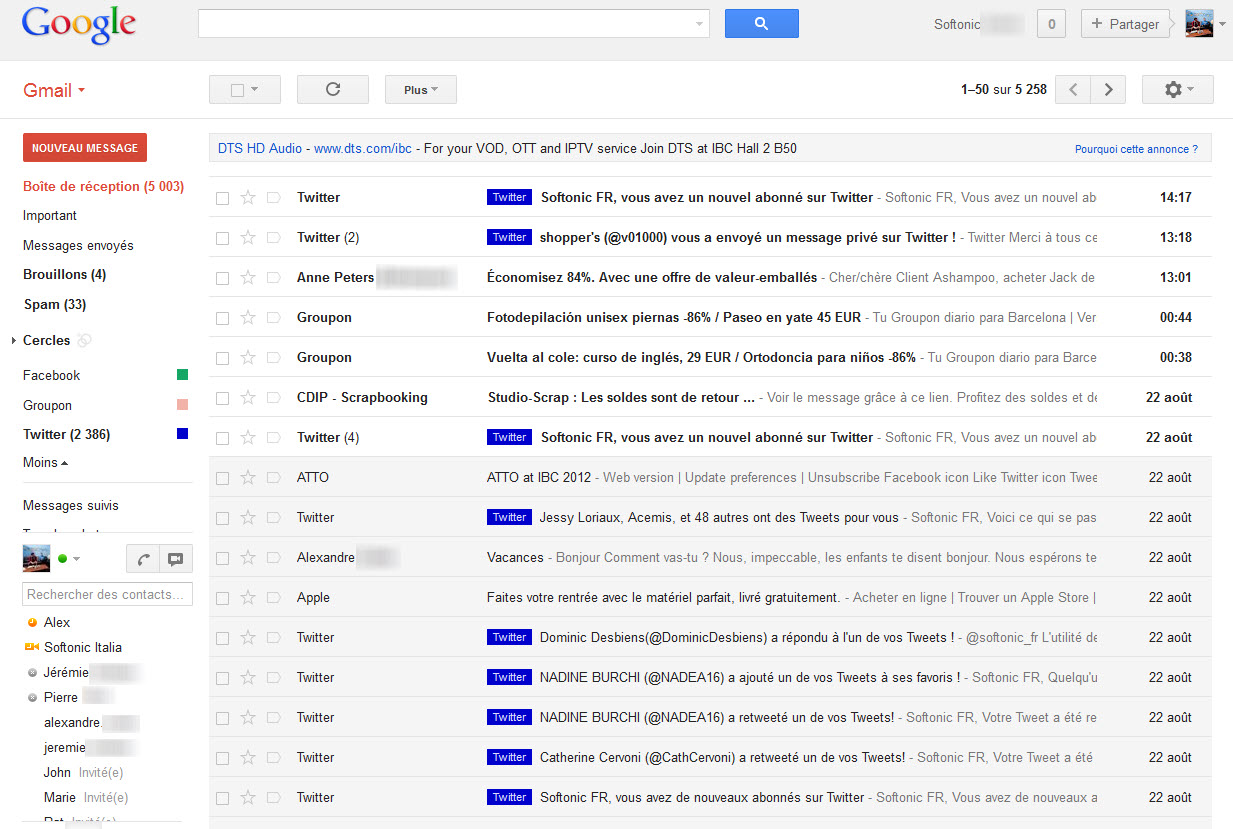Check the checkbox on the Groupon email
Image resolution: width=1233 pixels, height=829 pixels.
point(222,317)
